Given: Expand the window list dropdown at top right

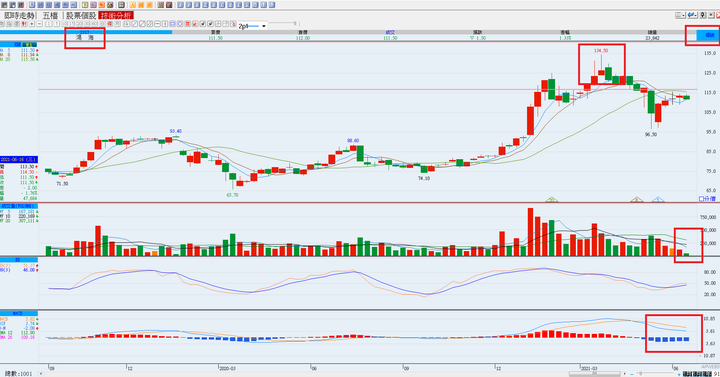Looking at the screenshot, I should (680, 15).
